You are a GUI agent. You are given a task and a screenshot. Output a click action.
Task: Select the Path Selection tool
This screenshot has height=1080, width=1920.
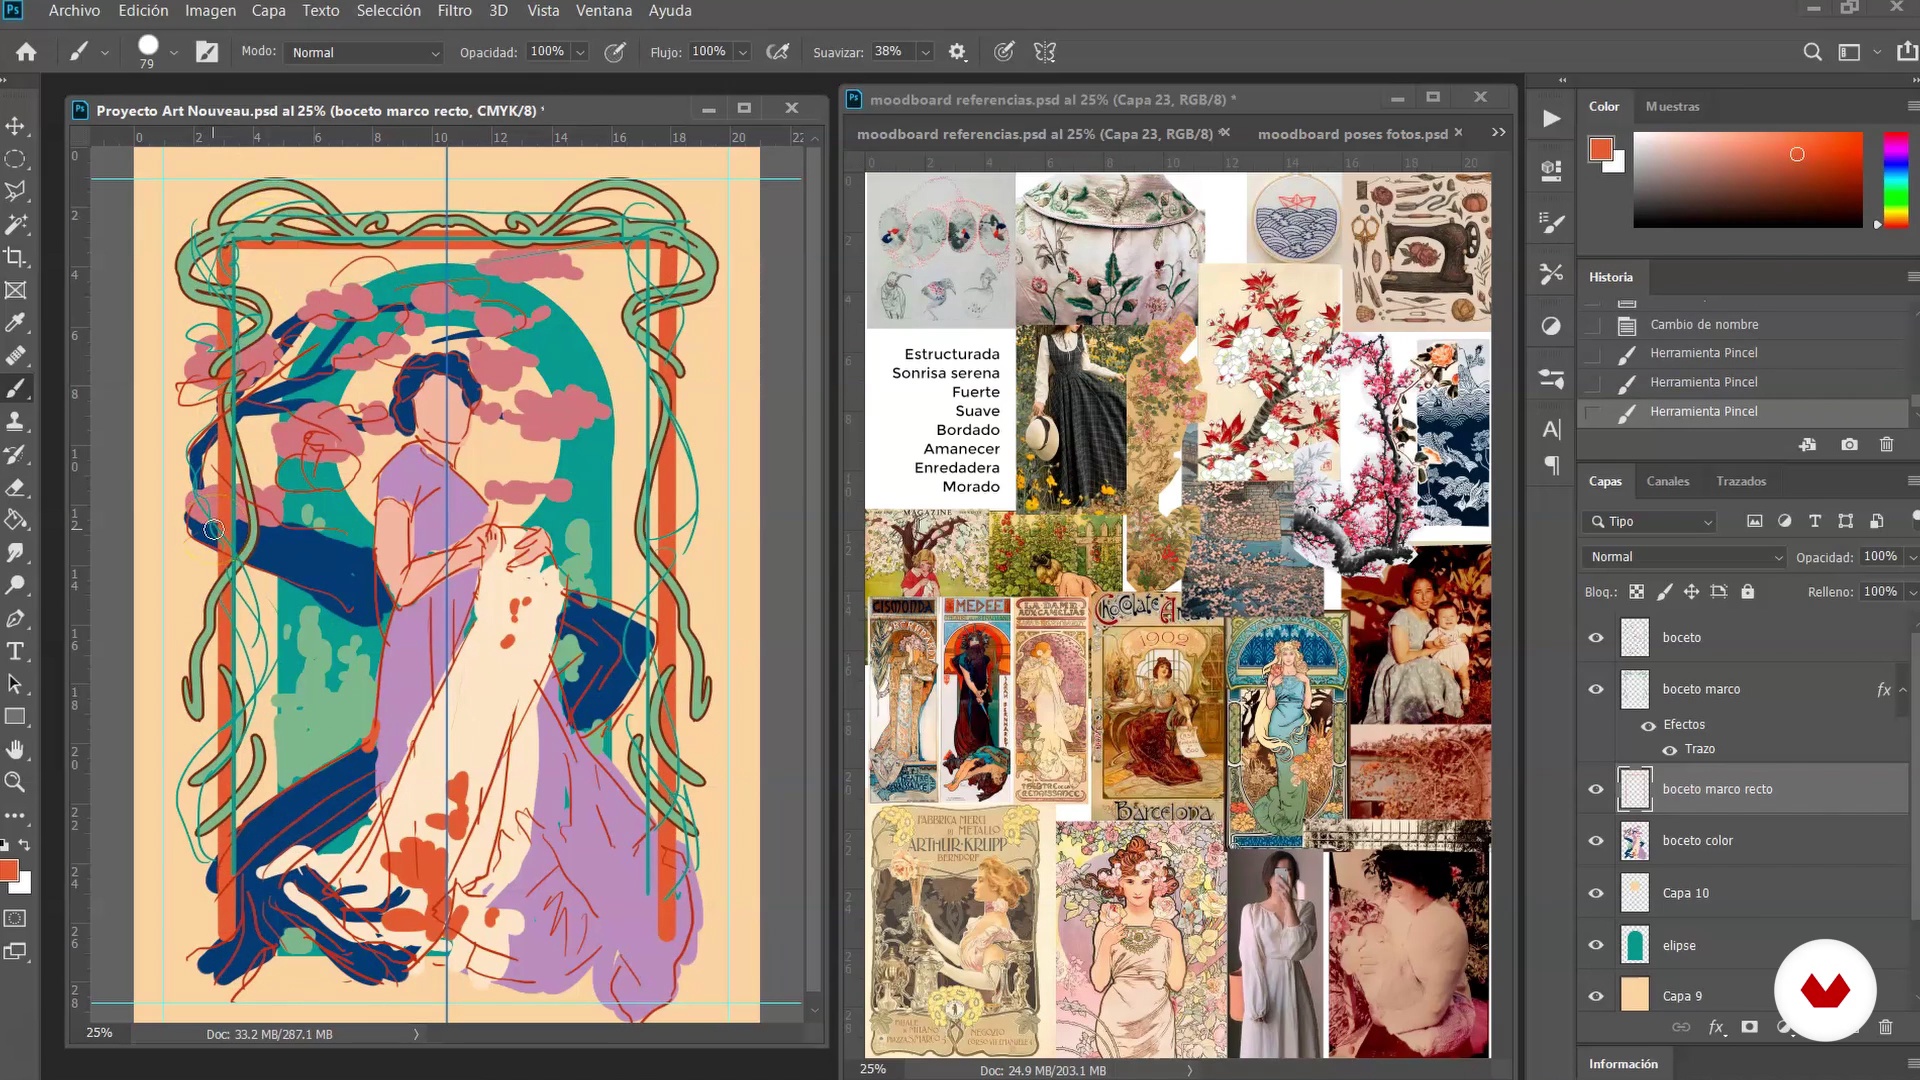16,684
